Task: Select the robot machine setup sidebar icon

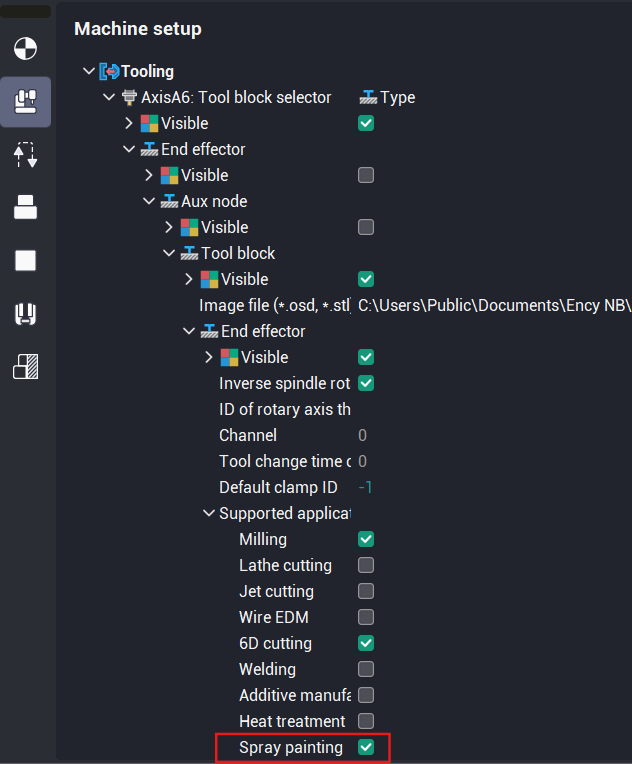Action: (x=26, y=101)
